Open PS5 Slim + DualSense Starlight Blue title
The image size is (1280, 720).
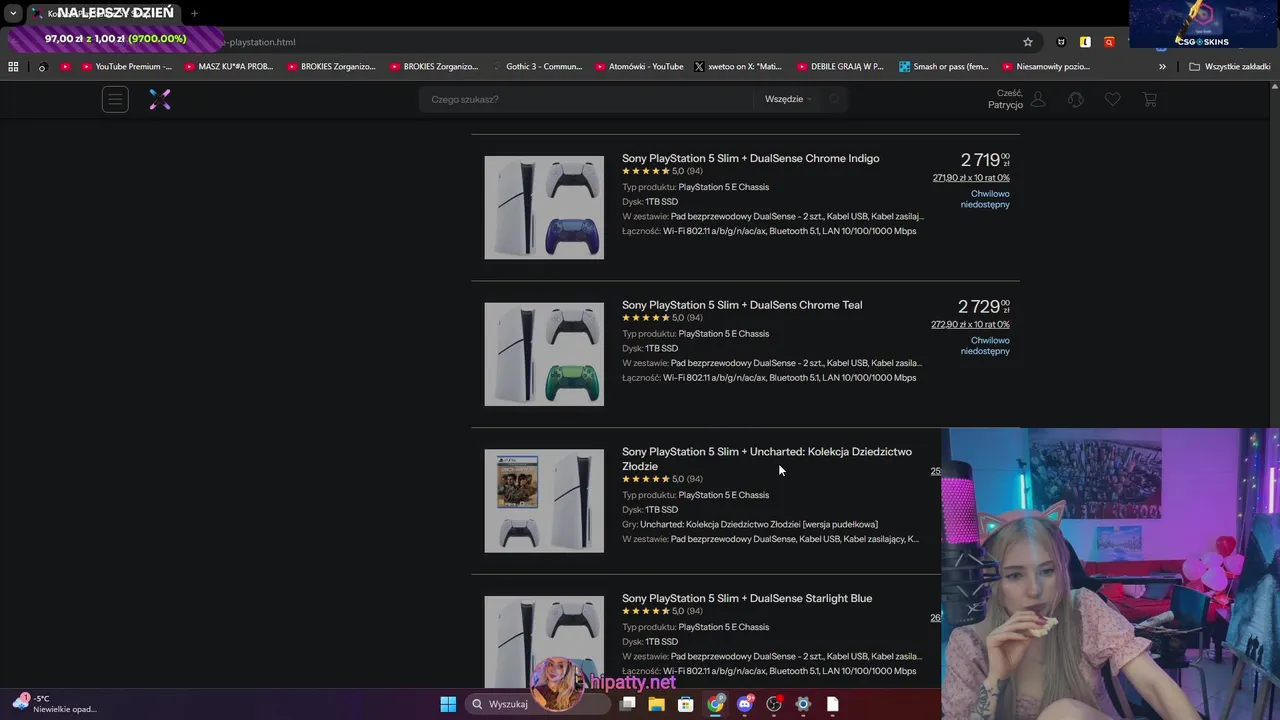747,598
